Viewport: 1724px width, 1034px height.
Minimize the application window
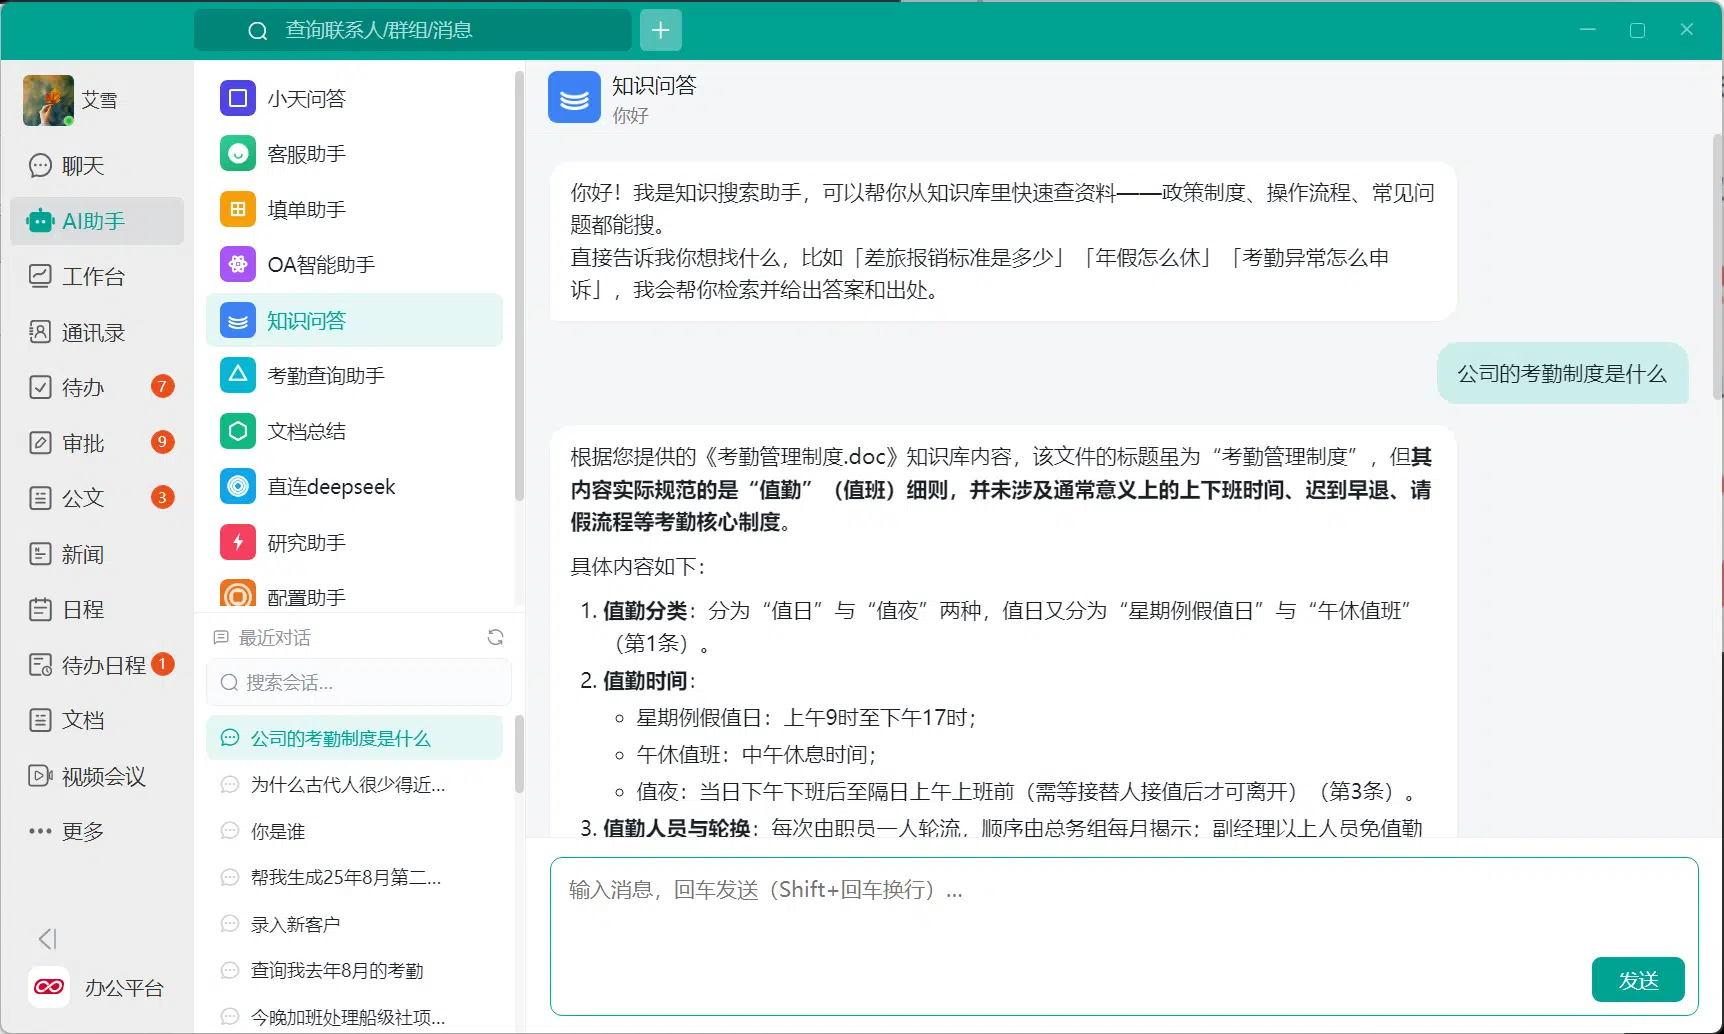pyautogui.click(x=1588, y=30)
